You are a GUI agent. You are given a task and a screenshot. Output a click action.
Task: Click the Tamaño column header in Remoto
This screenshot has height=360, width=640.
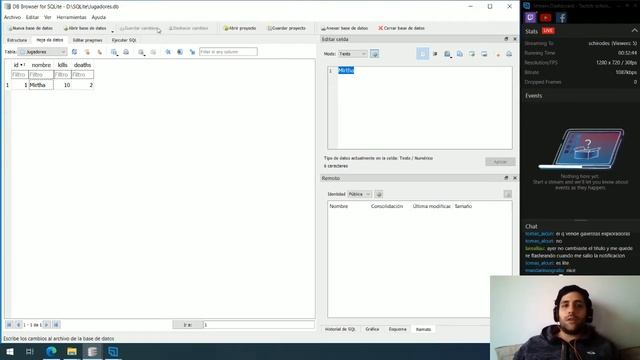(x=463, y=206)
